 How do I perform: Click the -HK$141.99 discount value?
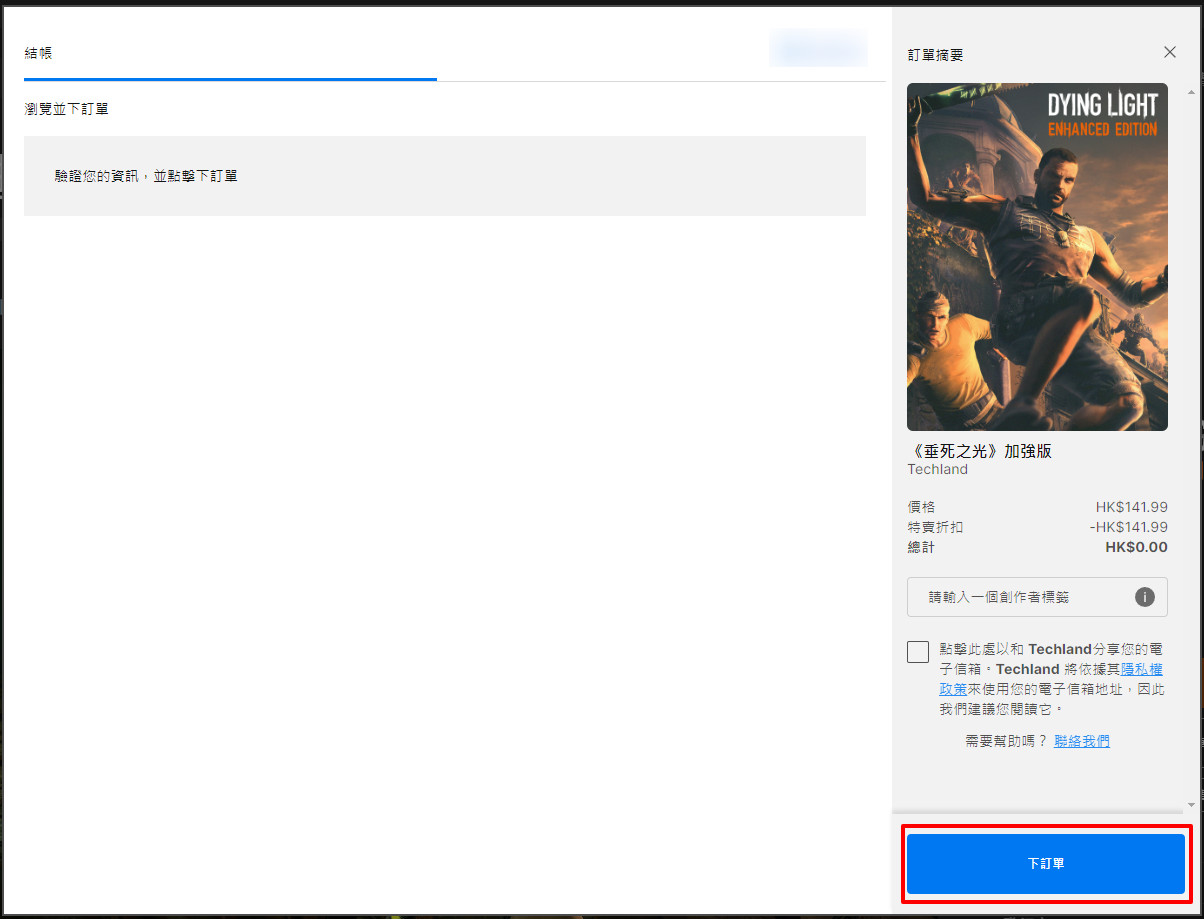pyautogui.click(x=1128, y=527)
